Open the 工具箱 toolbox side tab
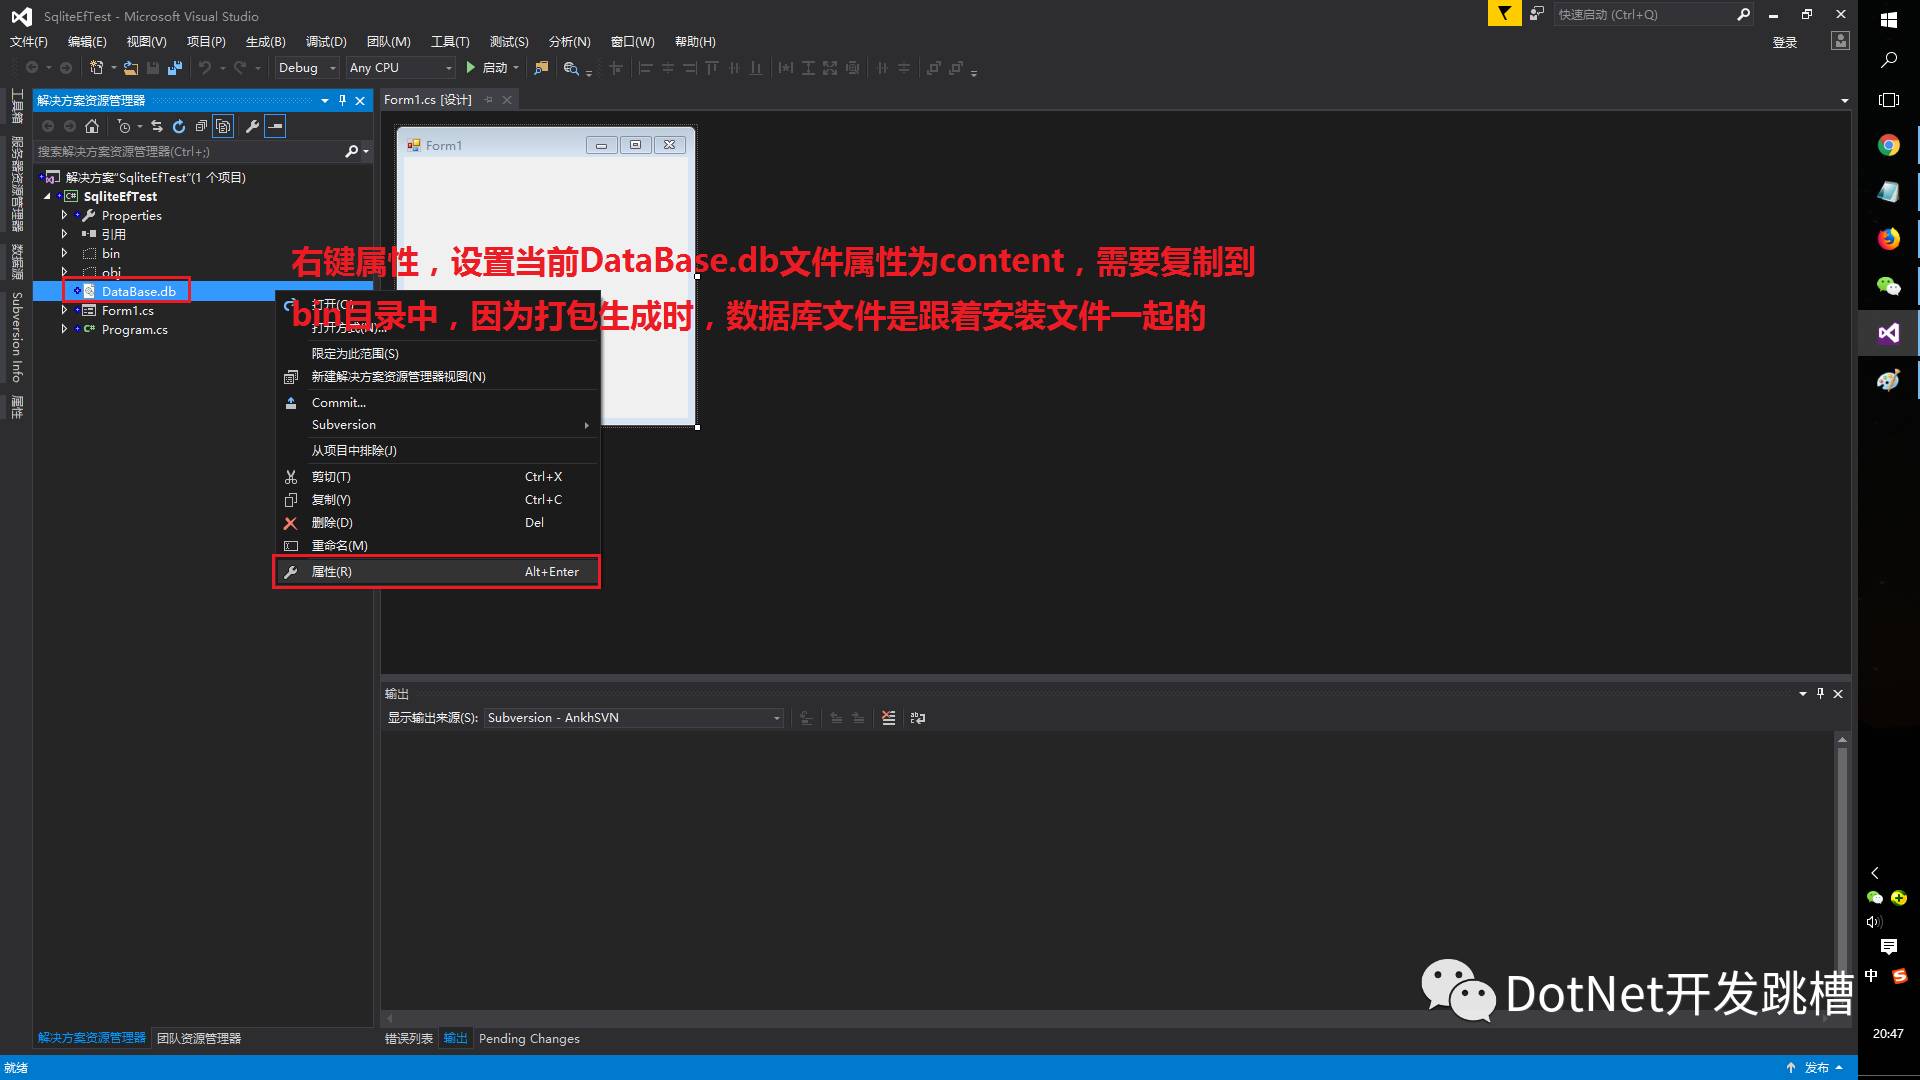1920x1080 pixels. pos(17,106)
